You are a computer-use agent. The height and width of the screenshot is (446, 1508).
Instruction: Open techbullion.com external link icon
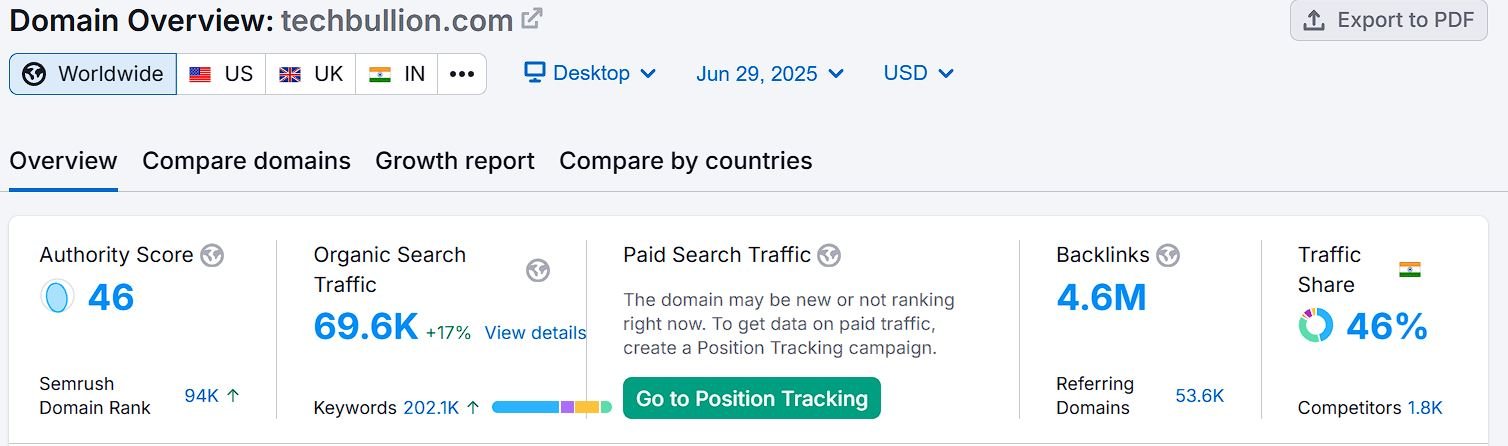533,18
